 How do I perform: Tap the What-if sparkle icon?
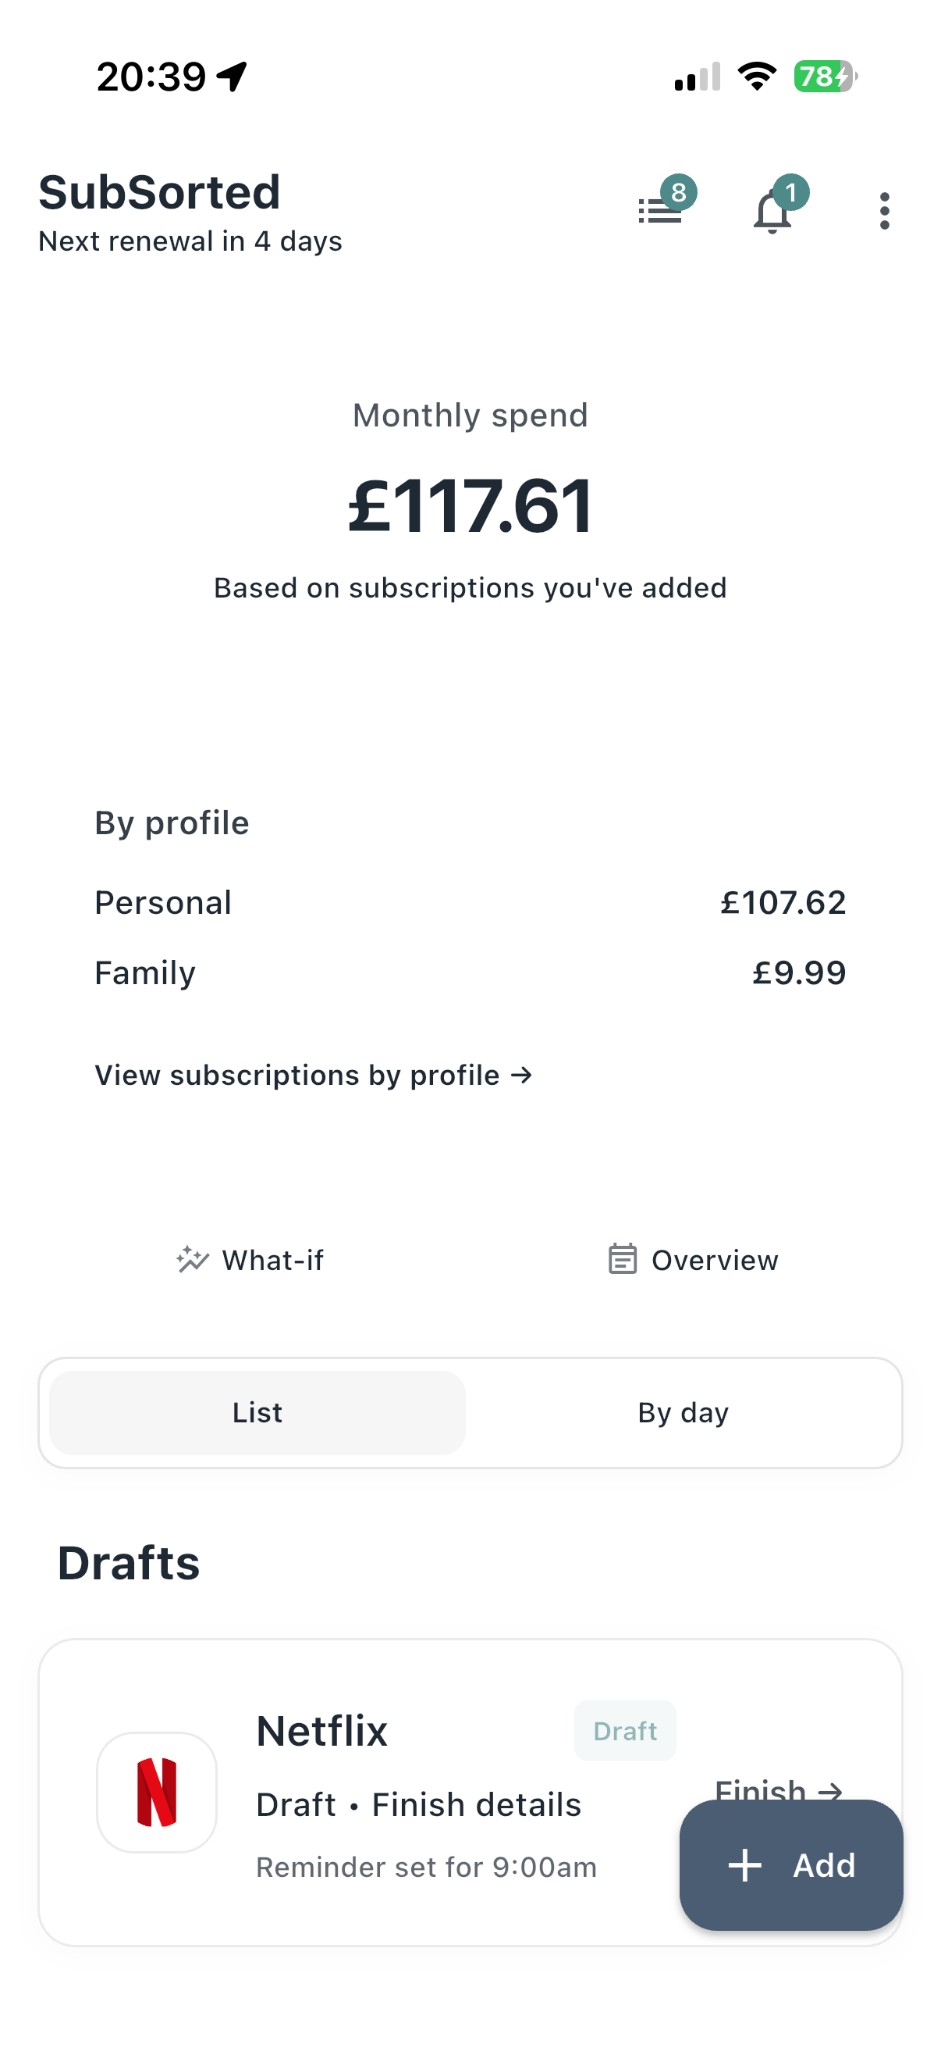[x=192, y=1259]
